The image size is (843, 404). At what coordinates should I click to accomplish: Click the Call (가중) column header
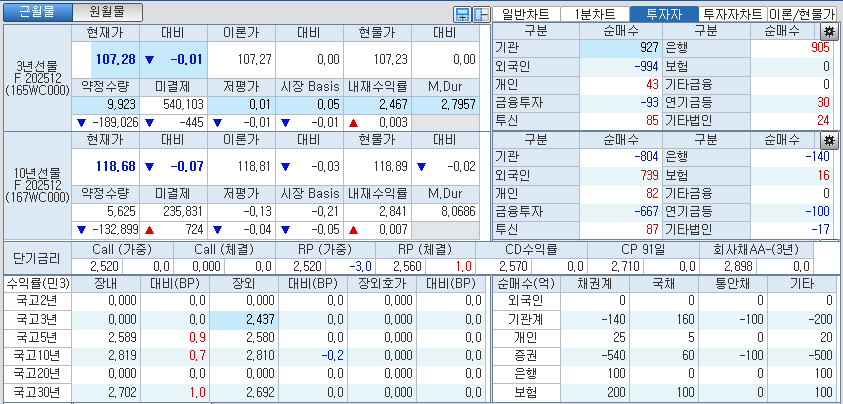pyautogui.click(x=123, y=250)
